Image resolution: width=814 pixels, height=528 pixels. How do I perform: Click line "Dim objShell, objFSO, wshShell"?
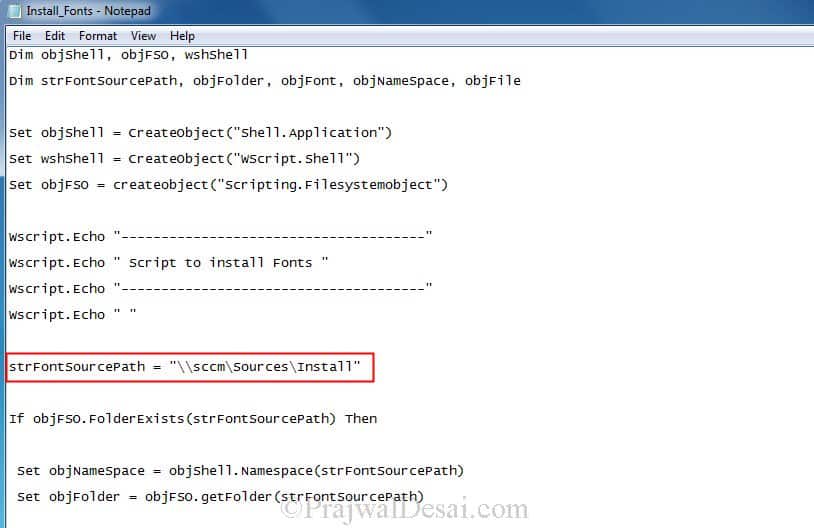coord(128,55)
